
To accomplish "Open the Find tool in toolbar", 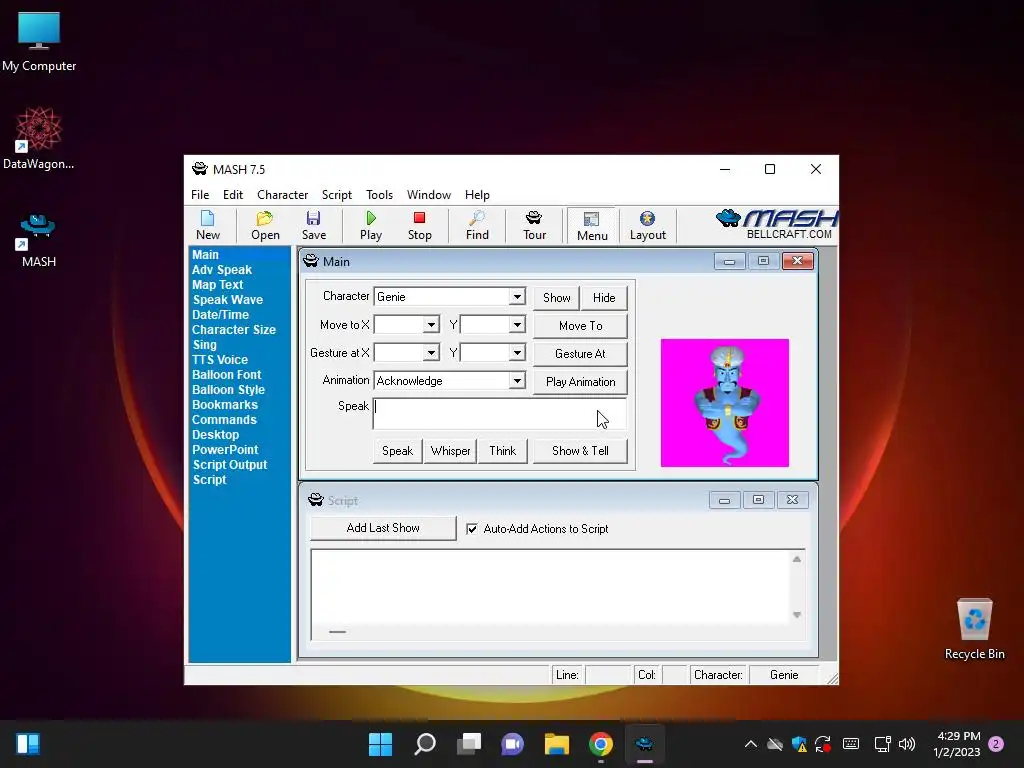I will click(477, 226).
